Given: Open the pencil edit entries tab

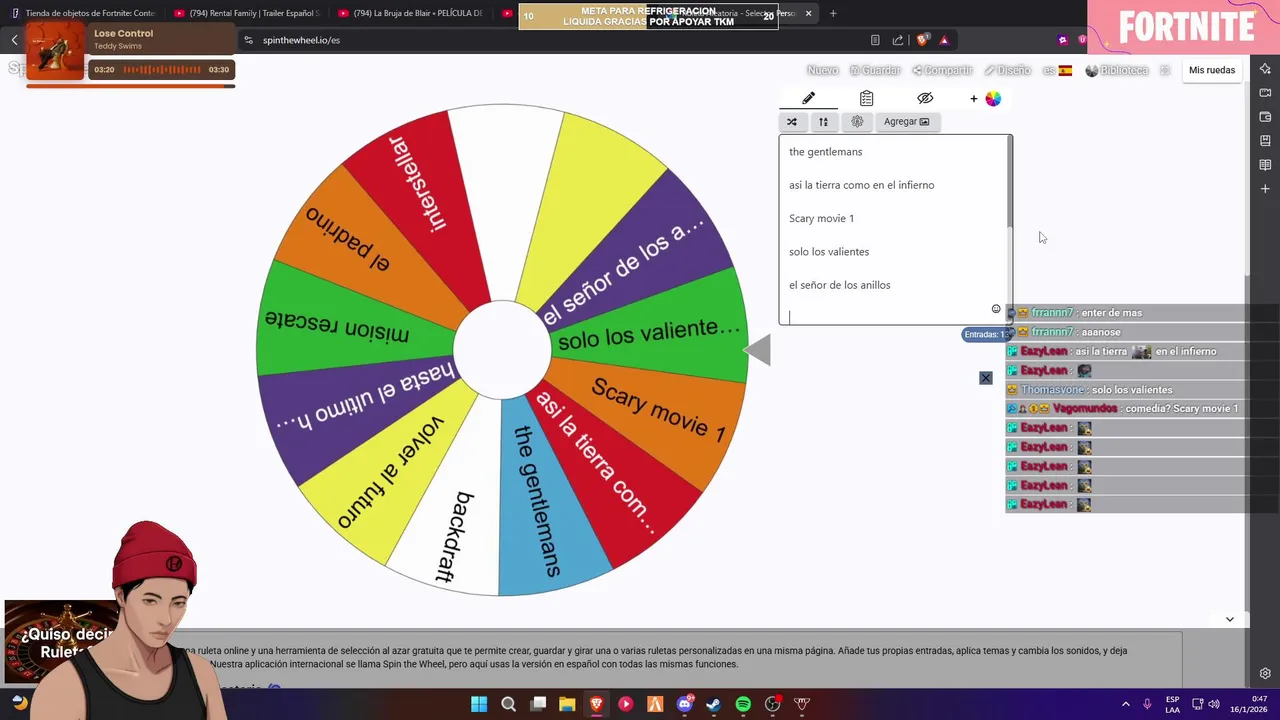Looking at the screenshot, I should pyautogui.click(x=808, y=98).
